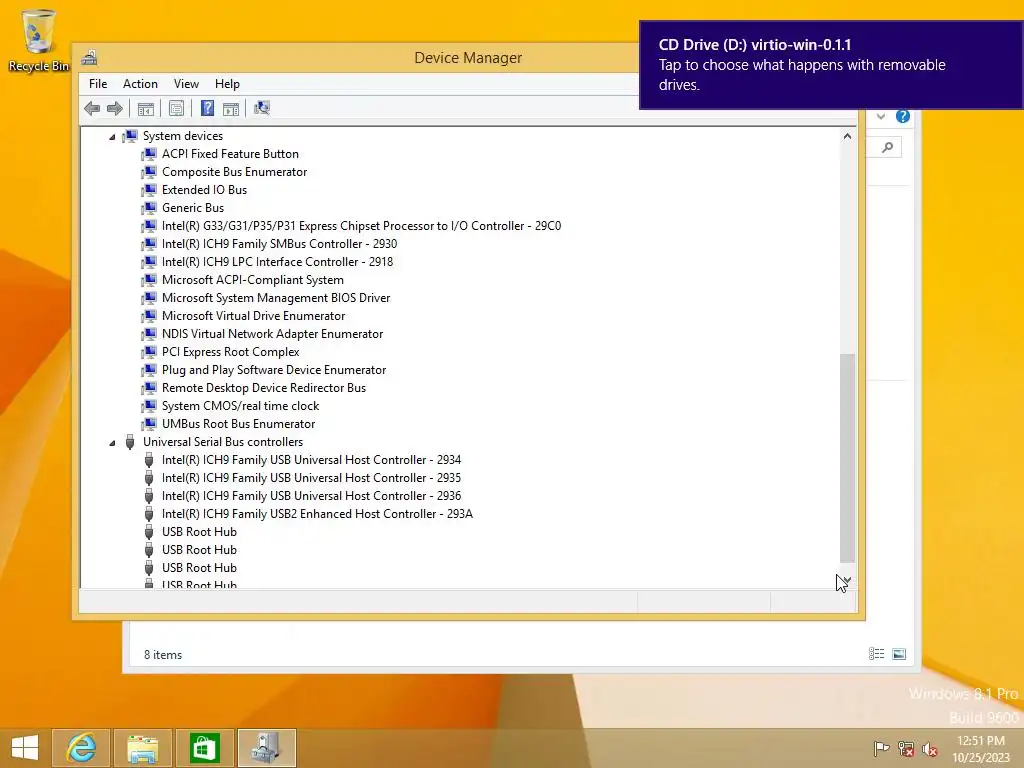The width and height of the screenshot is (1024, 768).
Task: Select ACPI Fixed Feature Button
Action: (x=230, y=154)
